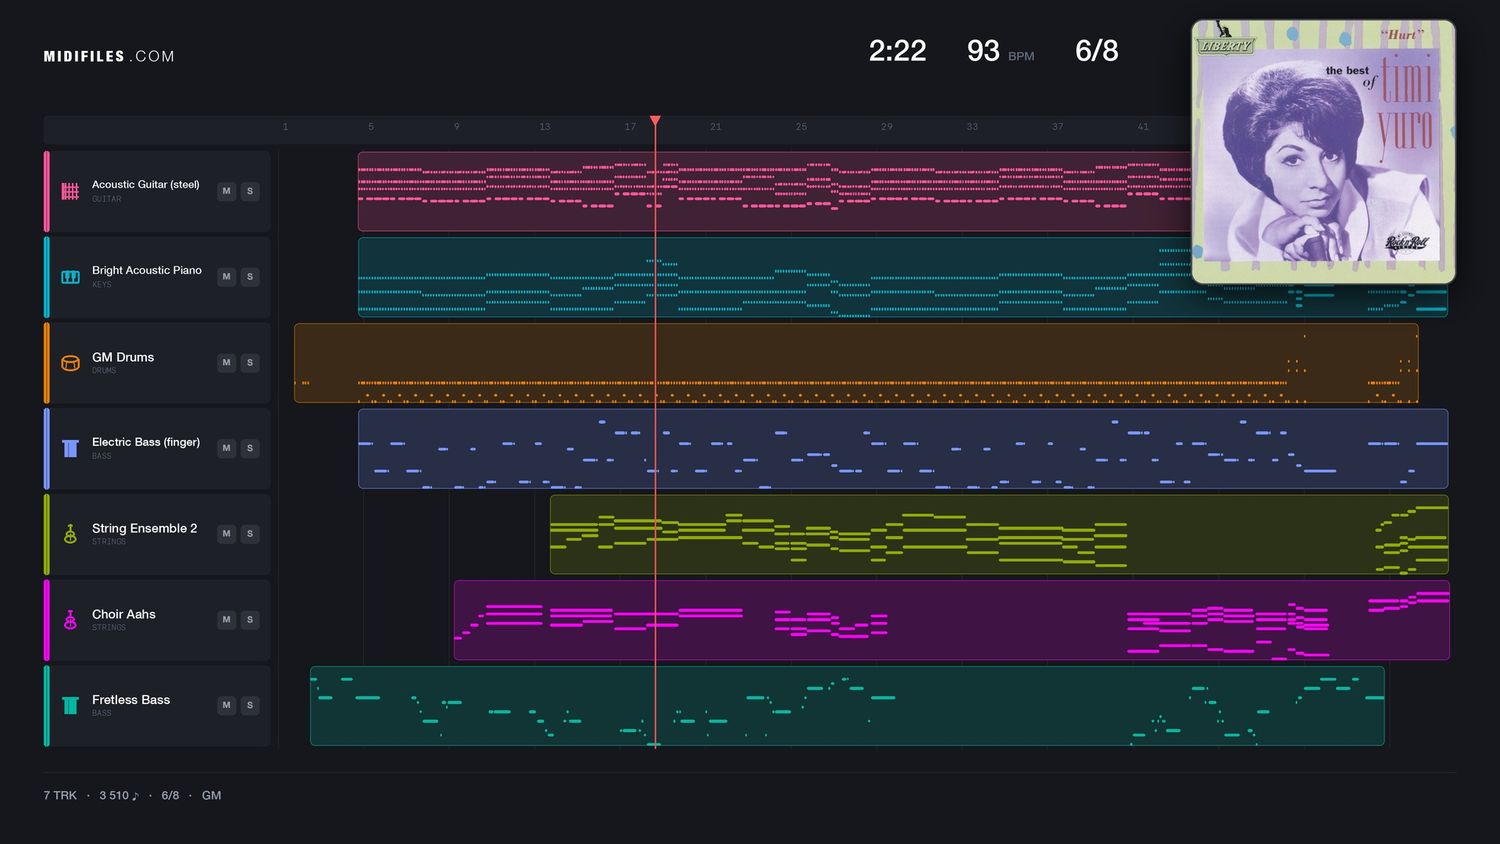Viewport: 1500px width, 844px height.
Task: Click the GM label in status bar
Action: [x=211, y=796]
